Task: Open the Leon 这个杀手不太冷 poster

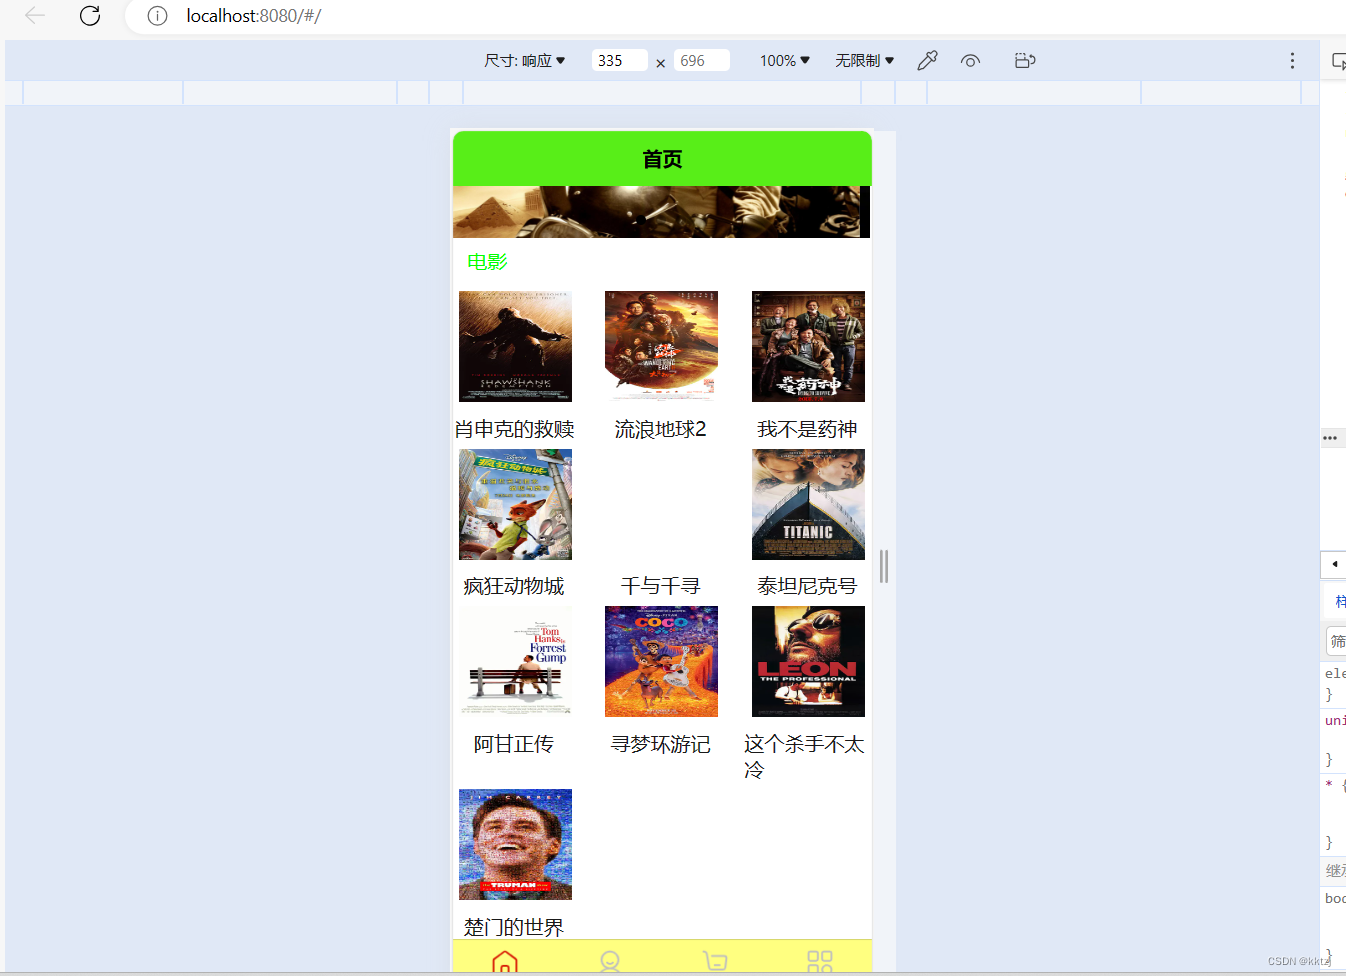Action: coord(808,661)
